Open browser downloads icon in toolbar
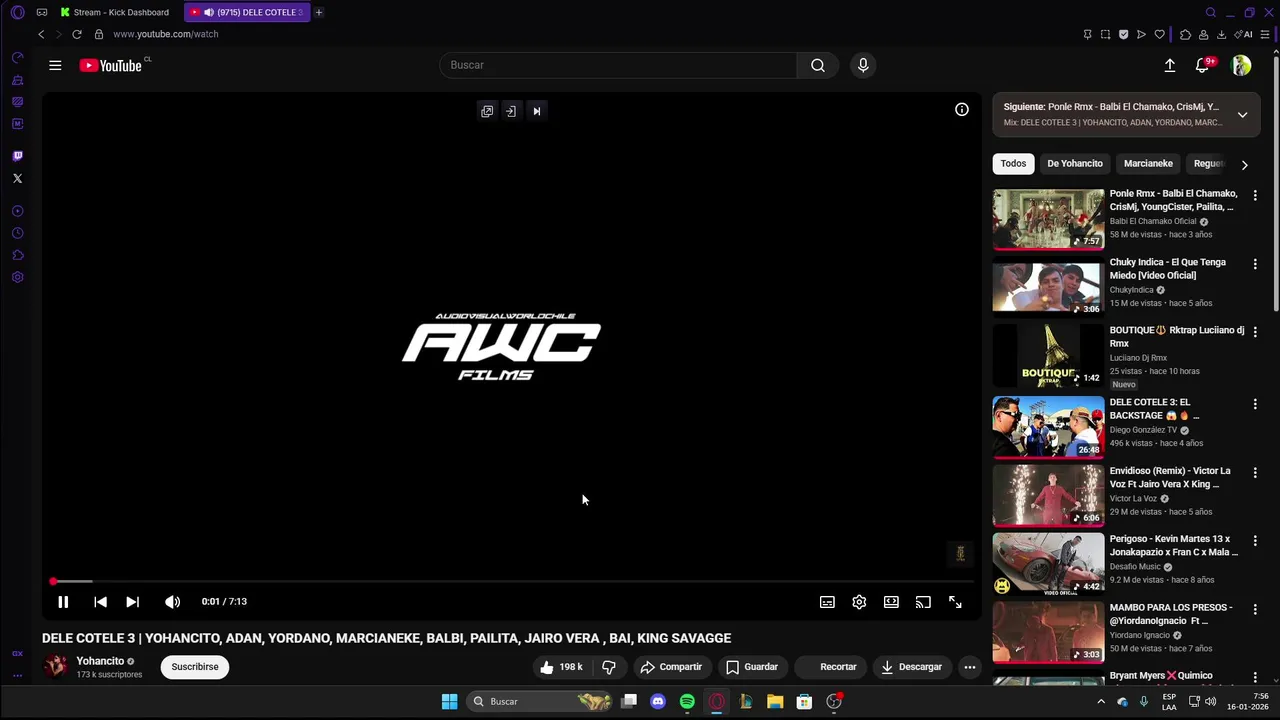This screenshot has width=1280, height=720. 1221,34
